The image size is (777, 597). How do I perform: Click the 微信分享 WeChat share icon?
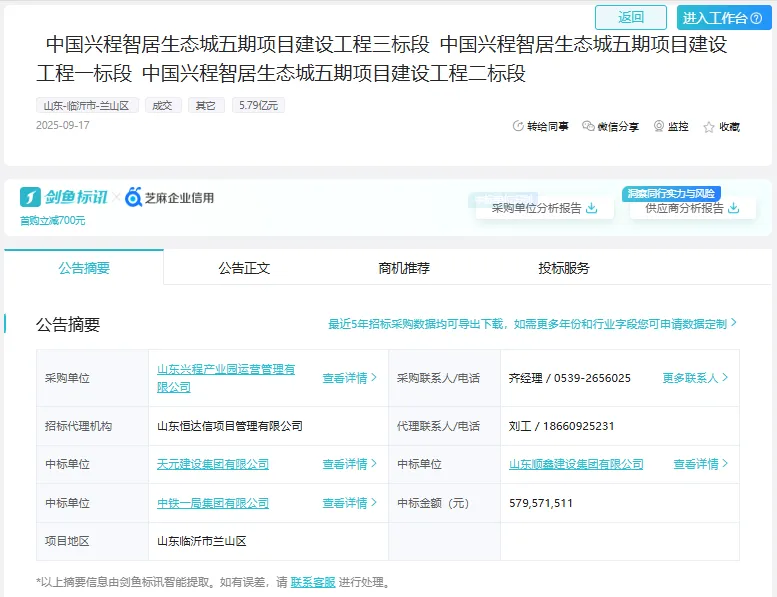[x=588, y=127]
